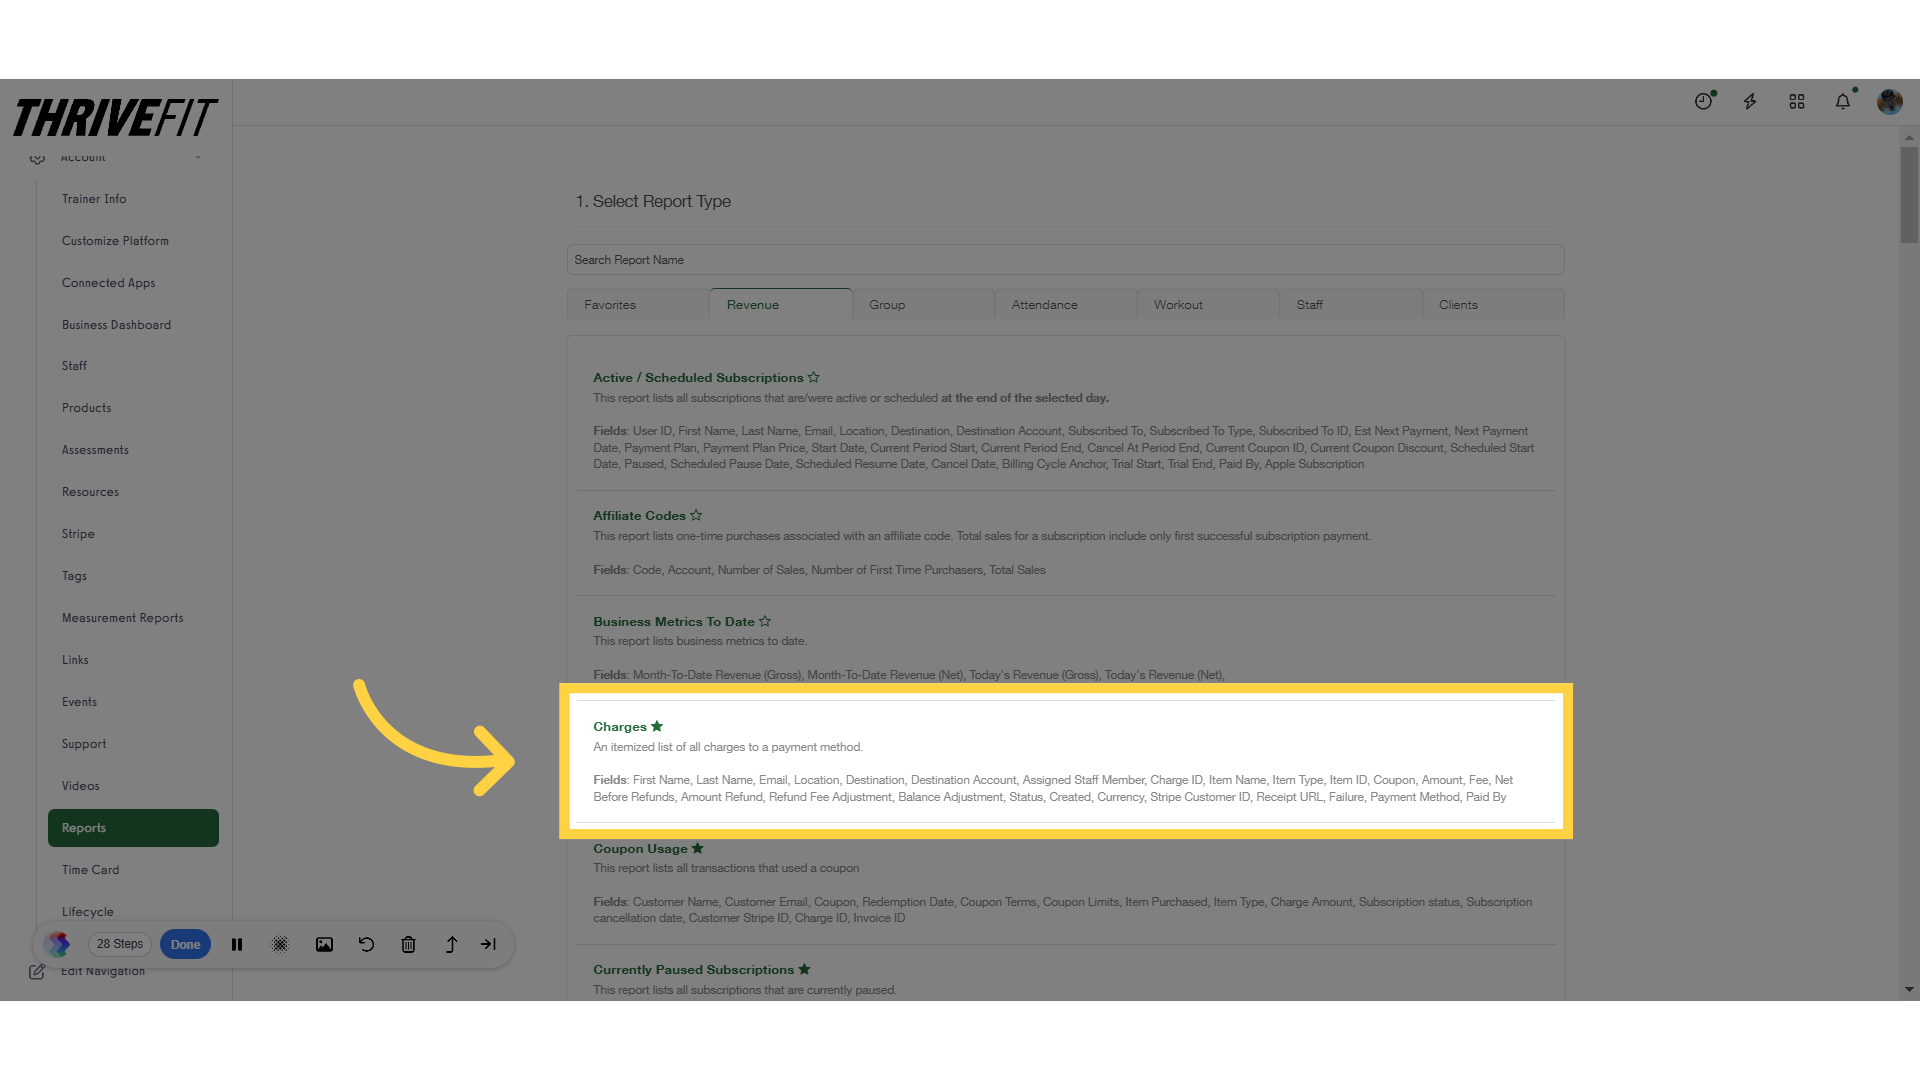The image size is (1920, 1080).
Task: Expand the Active Subscriptions report details
Action: [x=698, y=377]
